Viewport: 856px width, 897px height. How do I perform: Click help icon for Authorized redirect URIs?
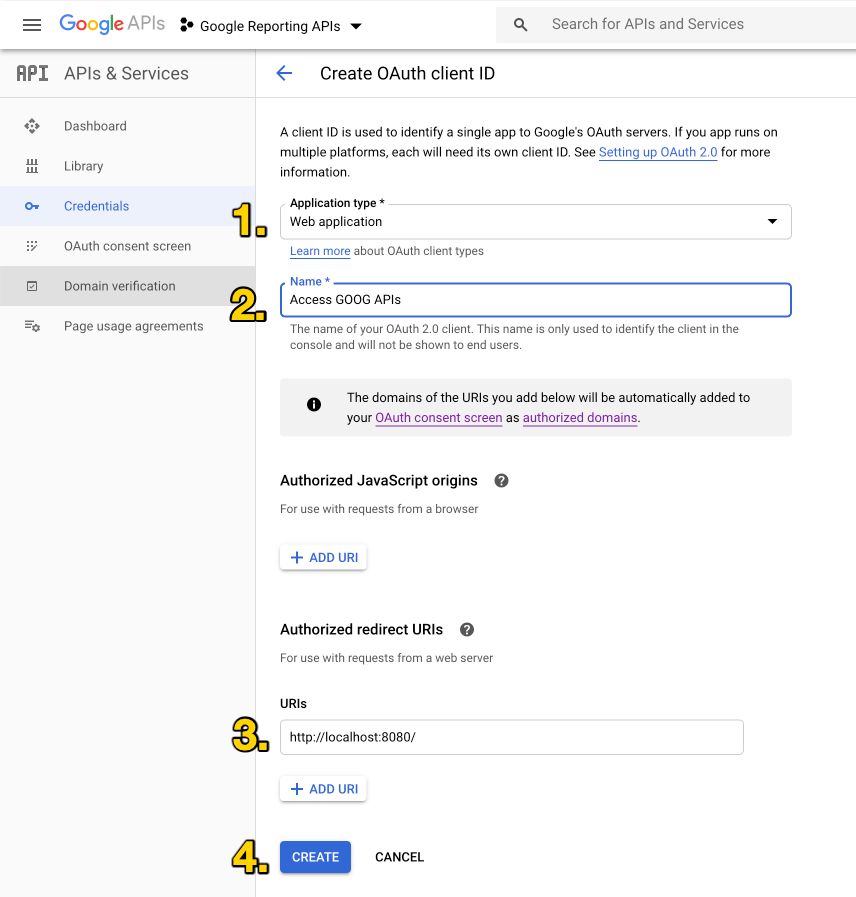point(467,630)
